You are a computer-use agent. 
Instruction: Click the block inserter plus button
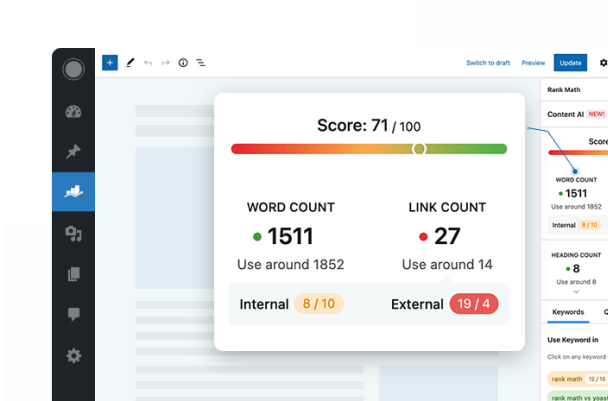click(110, 63)
